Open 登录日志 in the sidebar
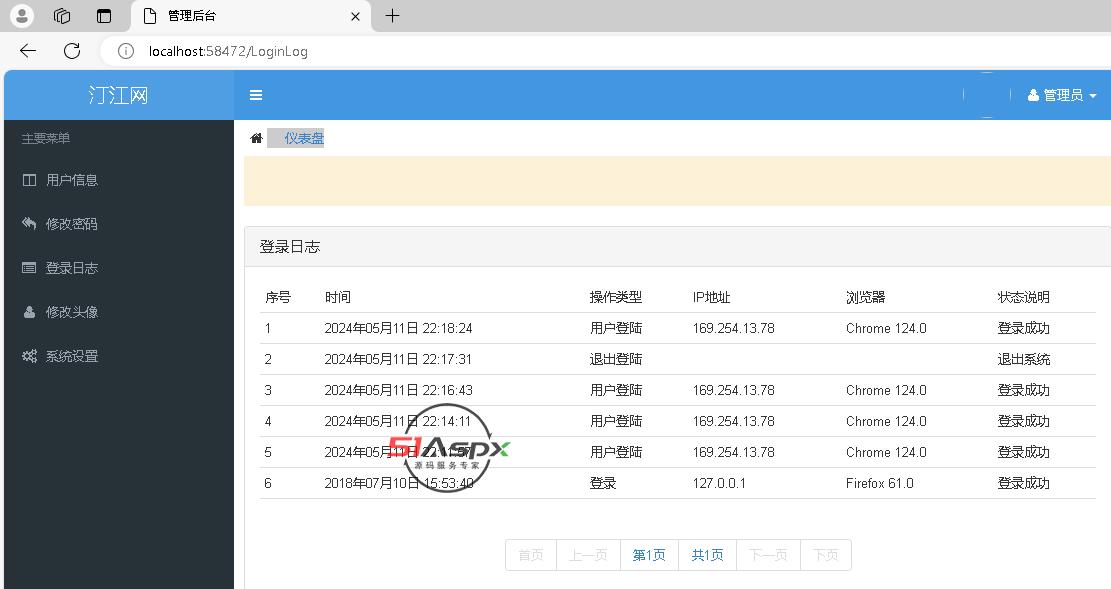The height and width of the screenshot is (589, 1111). (x=72, y=268)
